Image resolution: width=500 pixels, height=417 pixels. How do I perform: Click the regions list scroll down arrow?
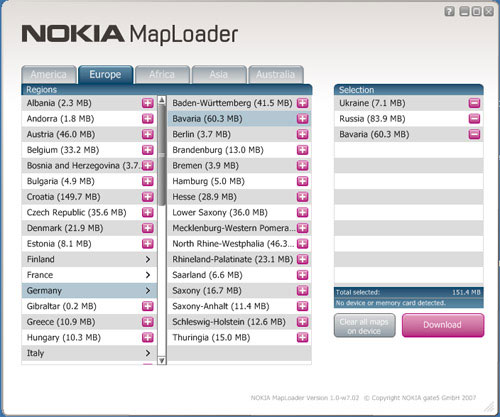pos(162,360)
